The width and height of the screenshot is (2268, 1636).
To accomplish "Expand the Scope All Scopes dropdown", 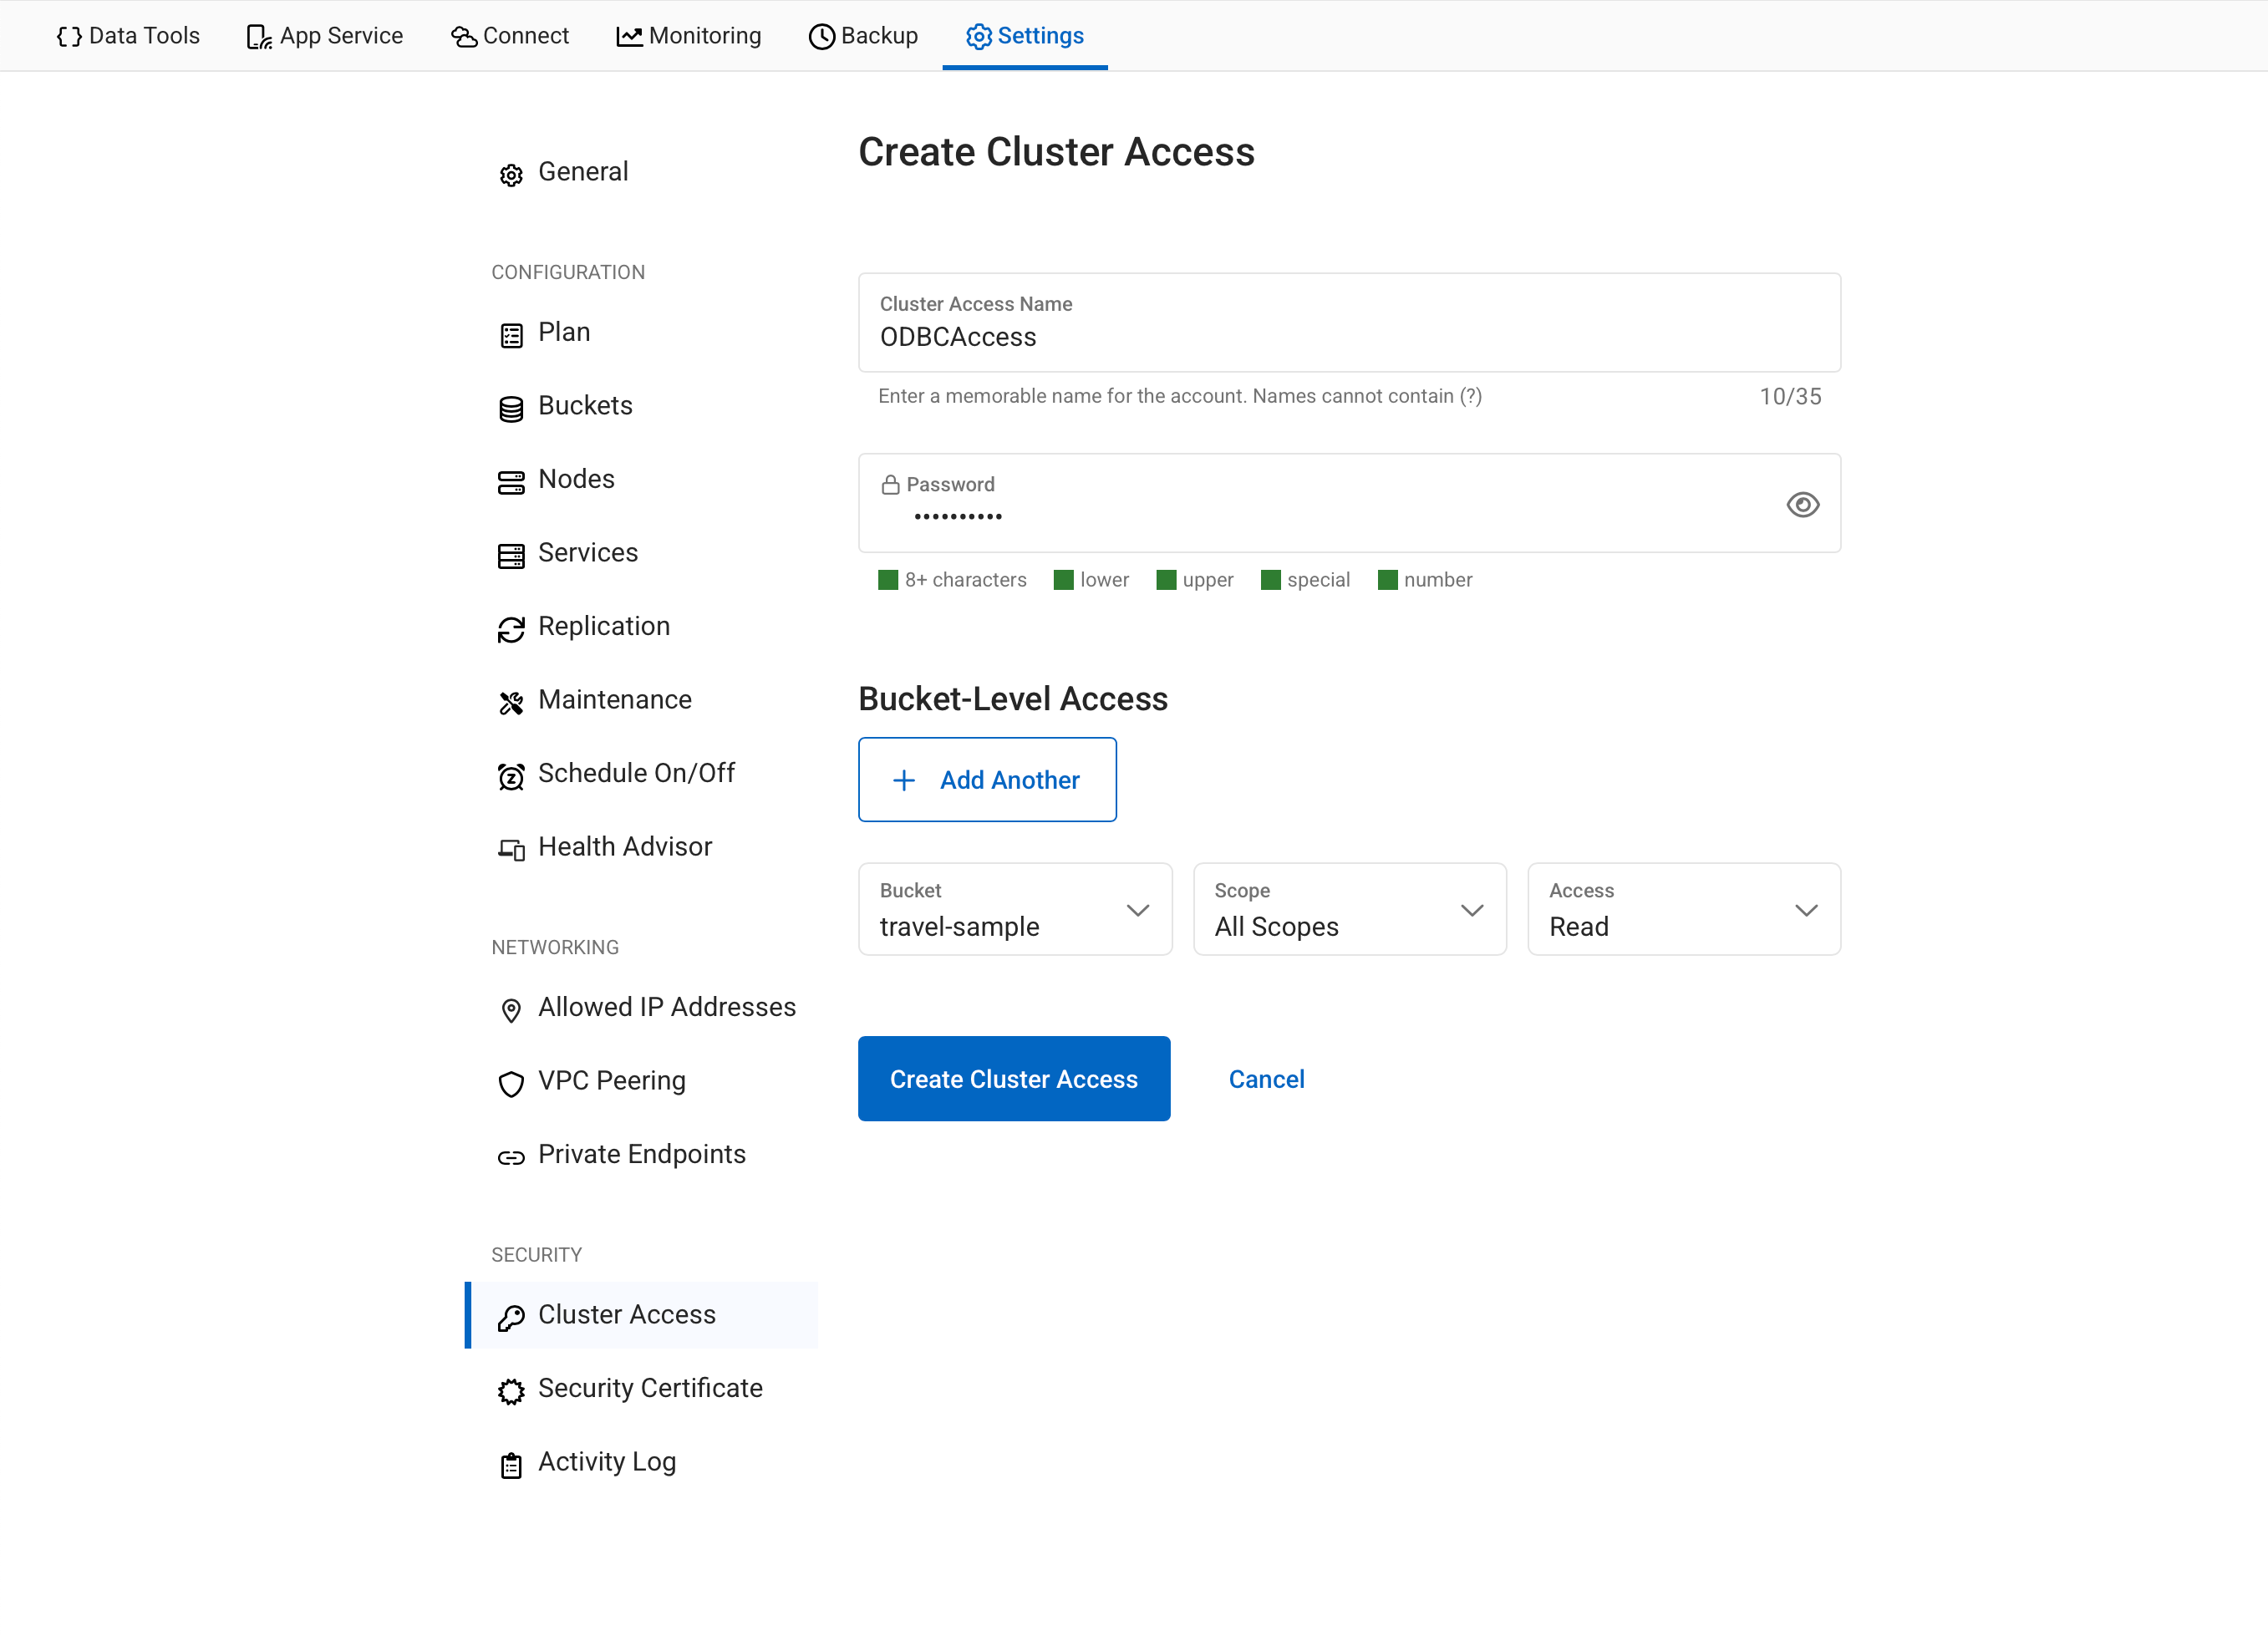I will click(1349, 909).
